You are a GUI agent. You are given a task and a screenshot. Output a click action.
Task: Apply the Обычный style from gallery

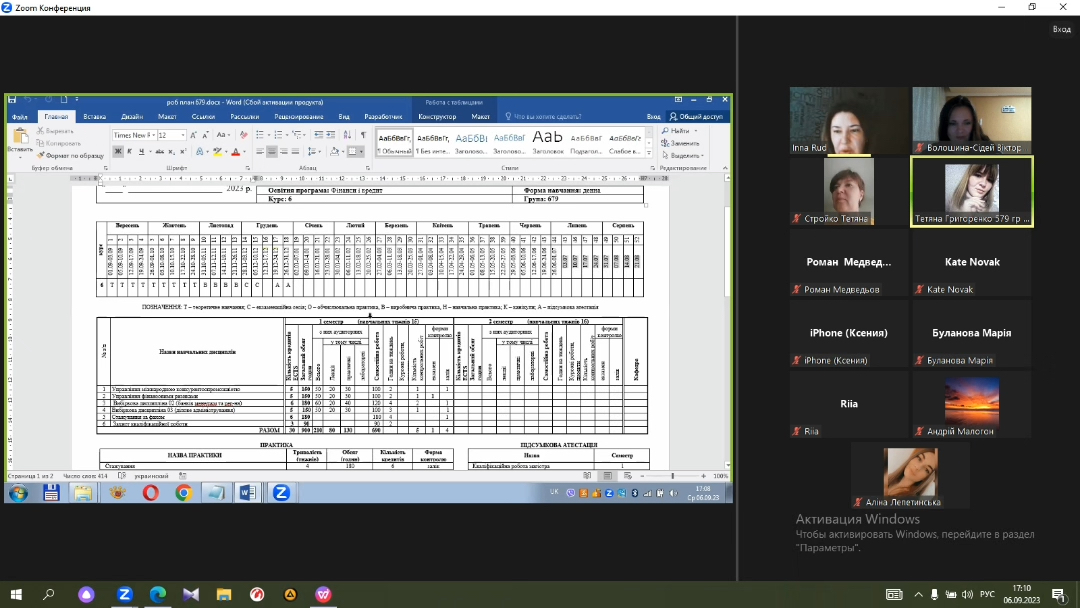coord(396,143)
